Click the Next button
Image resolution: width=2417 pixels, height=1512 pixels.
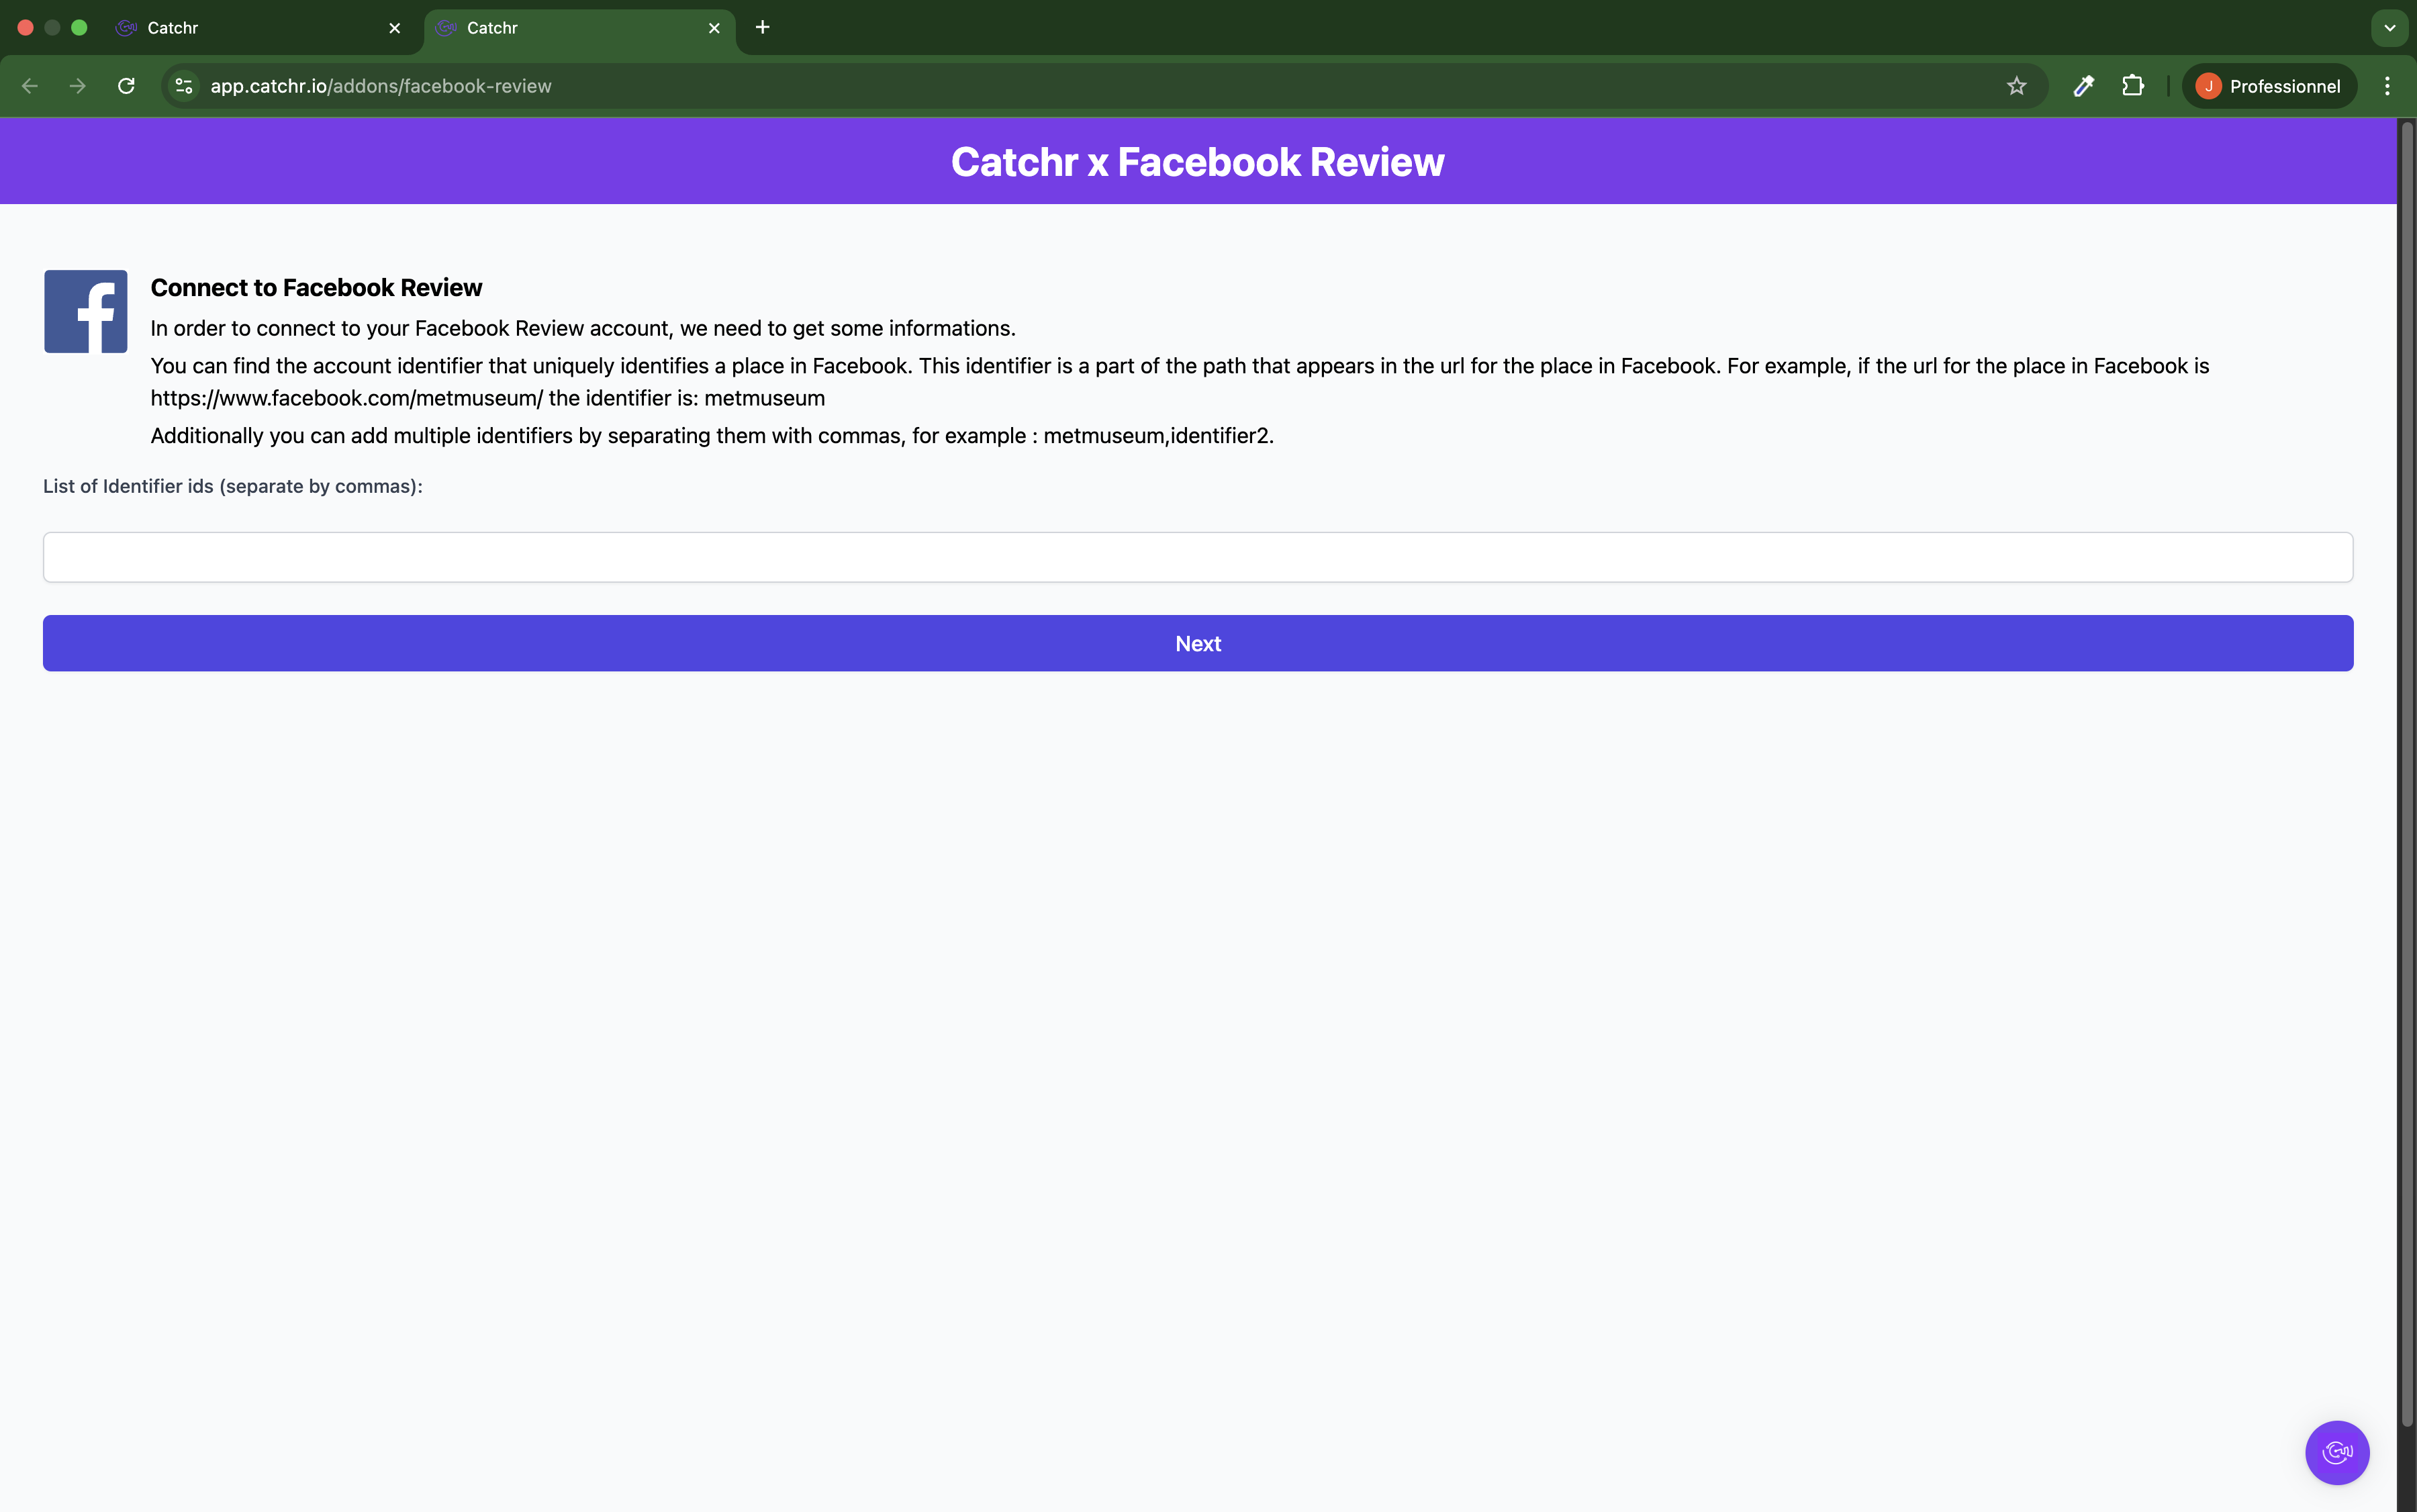(1198, 643)
